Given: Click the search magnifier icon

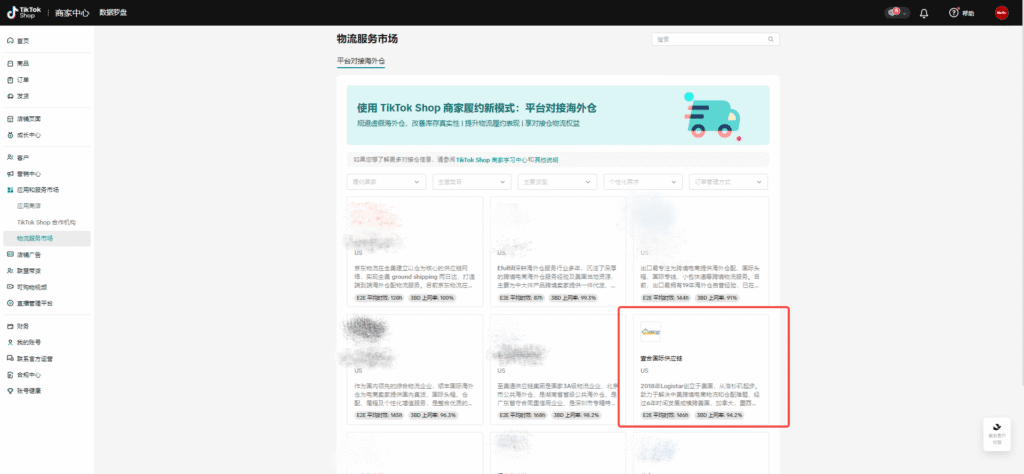Looking at the screenshot, I should pos(771,39).
